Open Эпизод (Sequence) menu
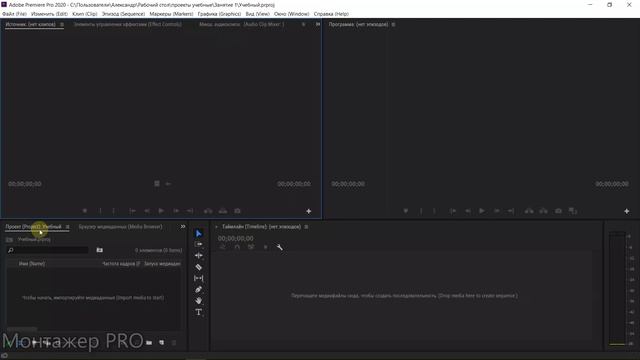 click(123, 14)
